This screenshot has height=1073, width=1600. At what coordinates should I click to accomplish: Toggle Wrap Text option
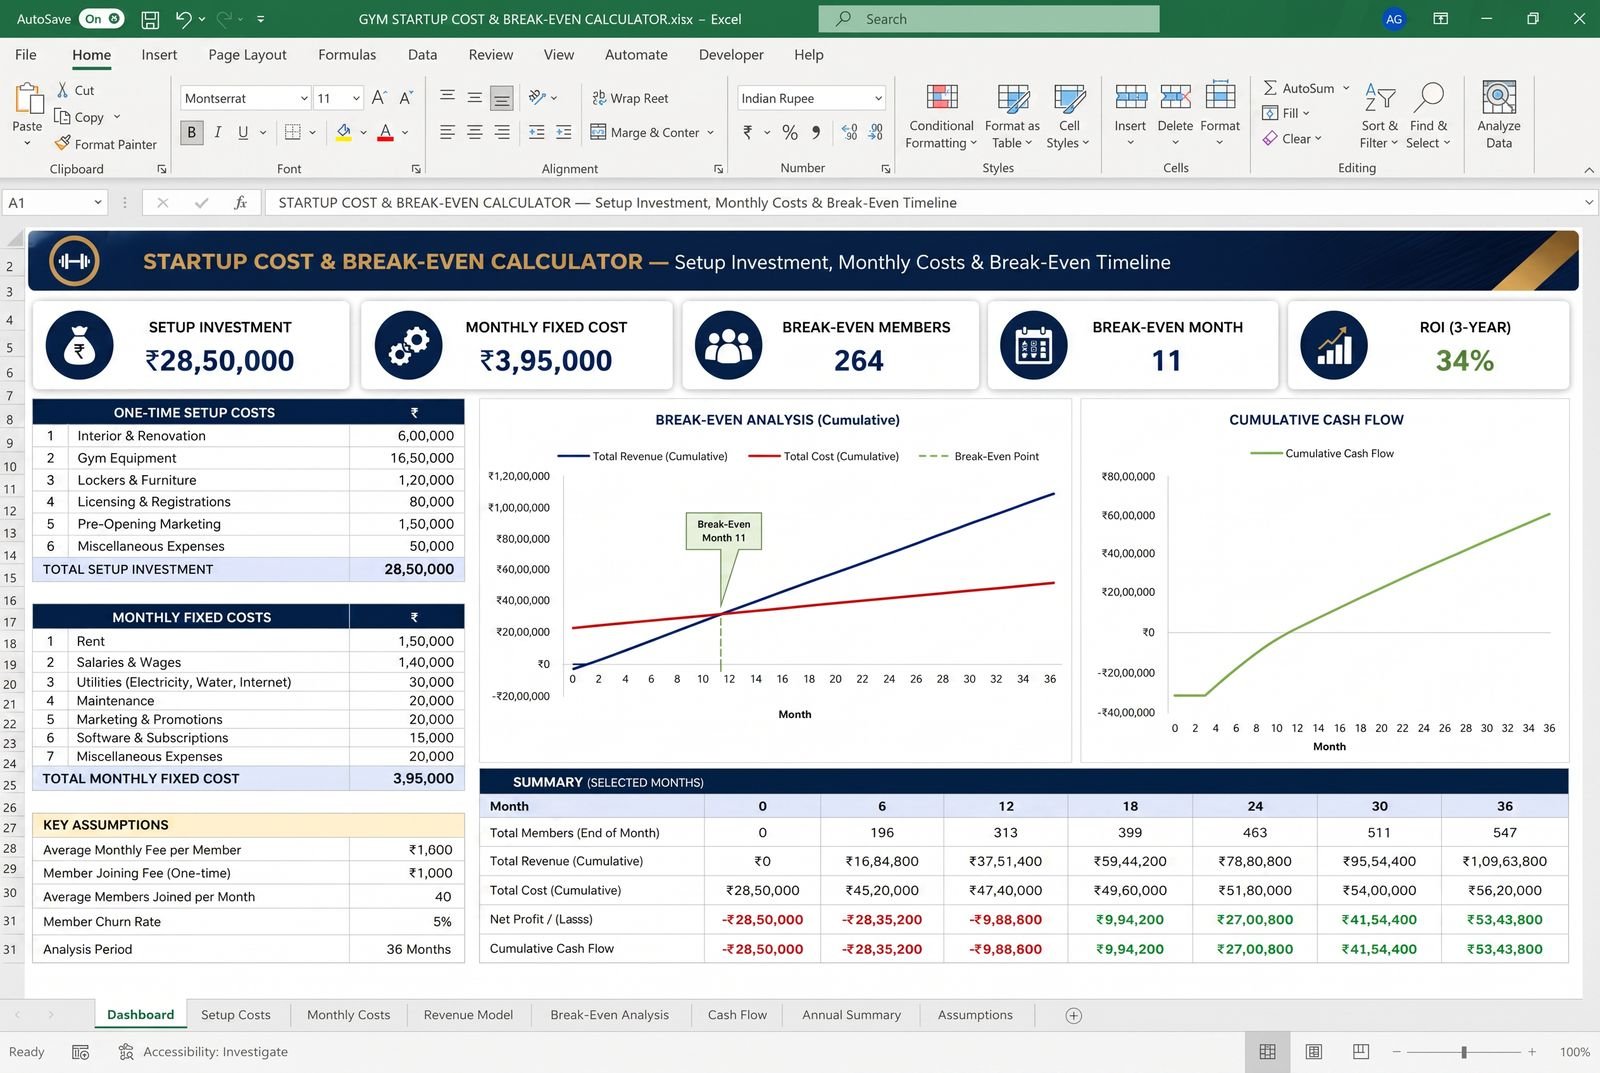tap(630, 98)
